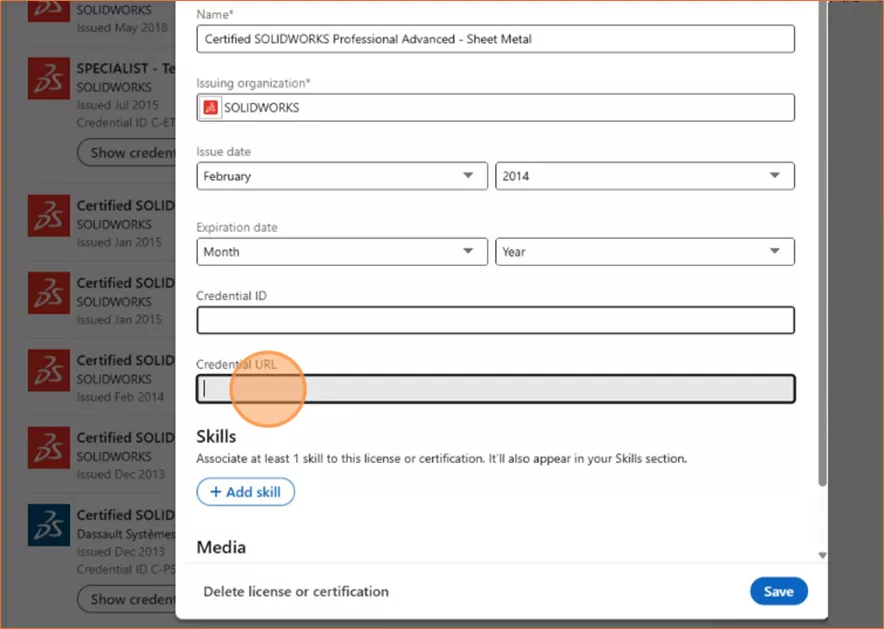
Task: Click the logo beside the Issued May 2018 certification
Action: [49, 11]
